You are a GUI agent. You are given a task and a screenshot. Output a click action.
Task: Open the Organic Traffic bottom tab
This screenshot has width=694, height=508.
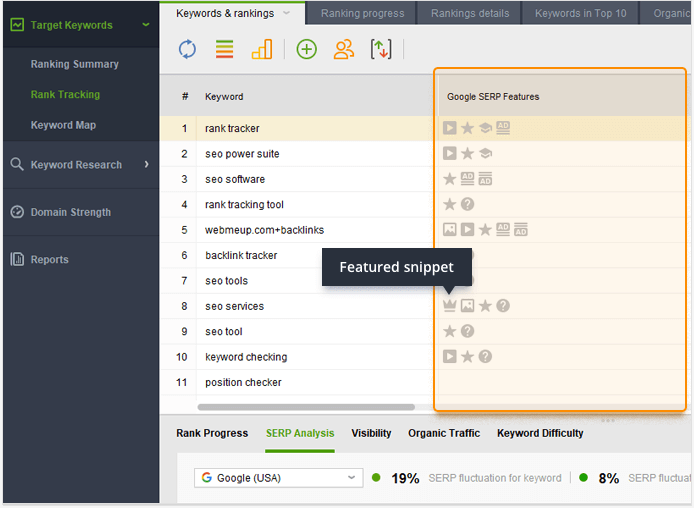[444, 433]
